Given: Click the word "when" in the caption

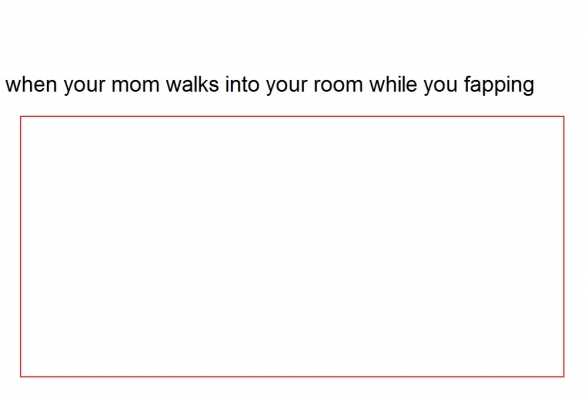Looking at the screenshot, I should point(31,84).
